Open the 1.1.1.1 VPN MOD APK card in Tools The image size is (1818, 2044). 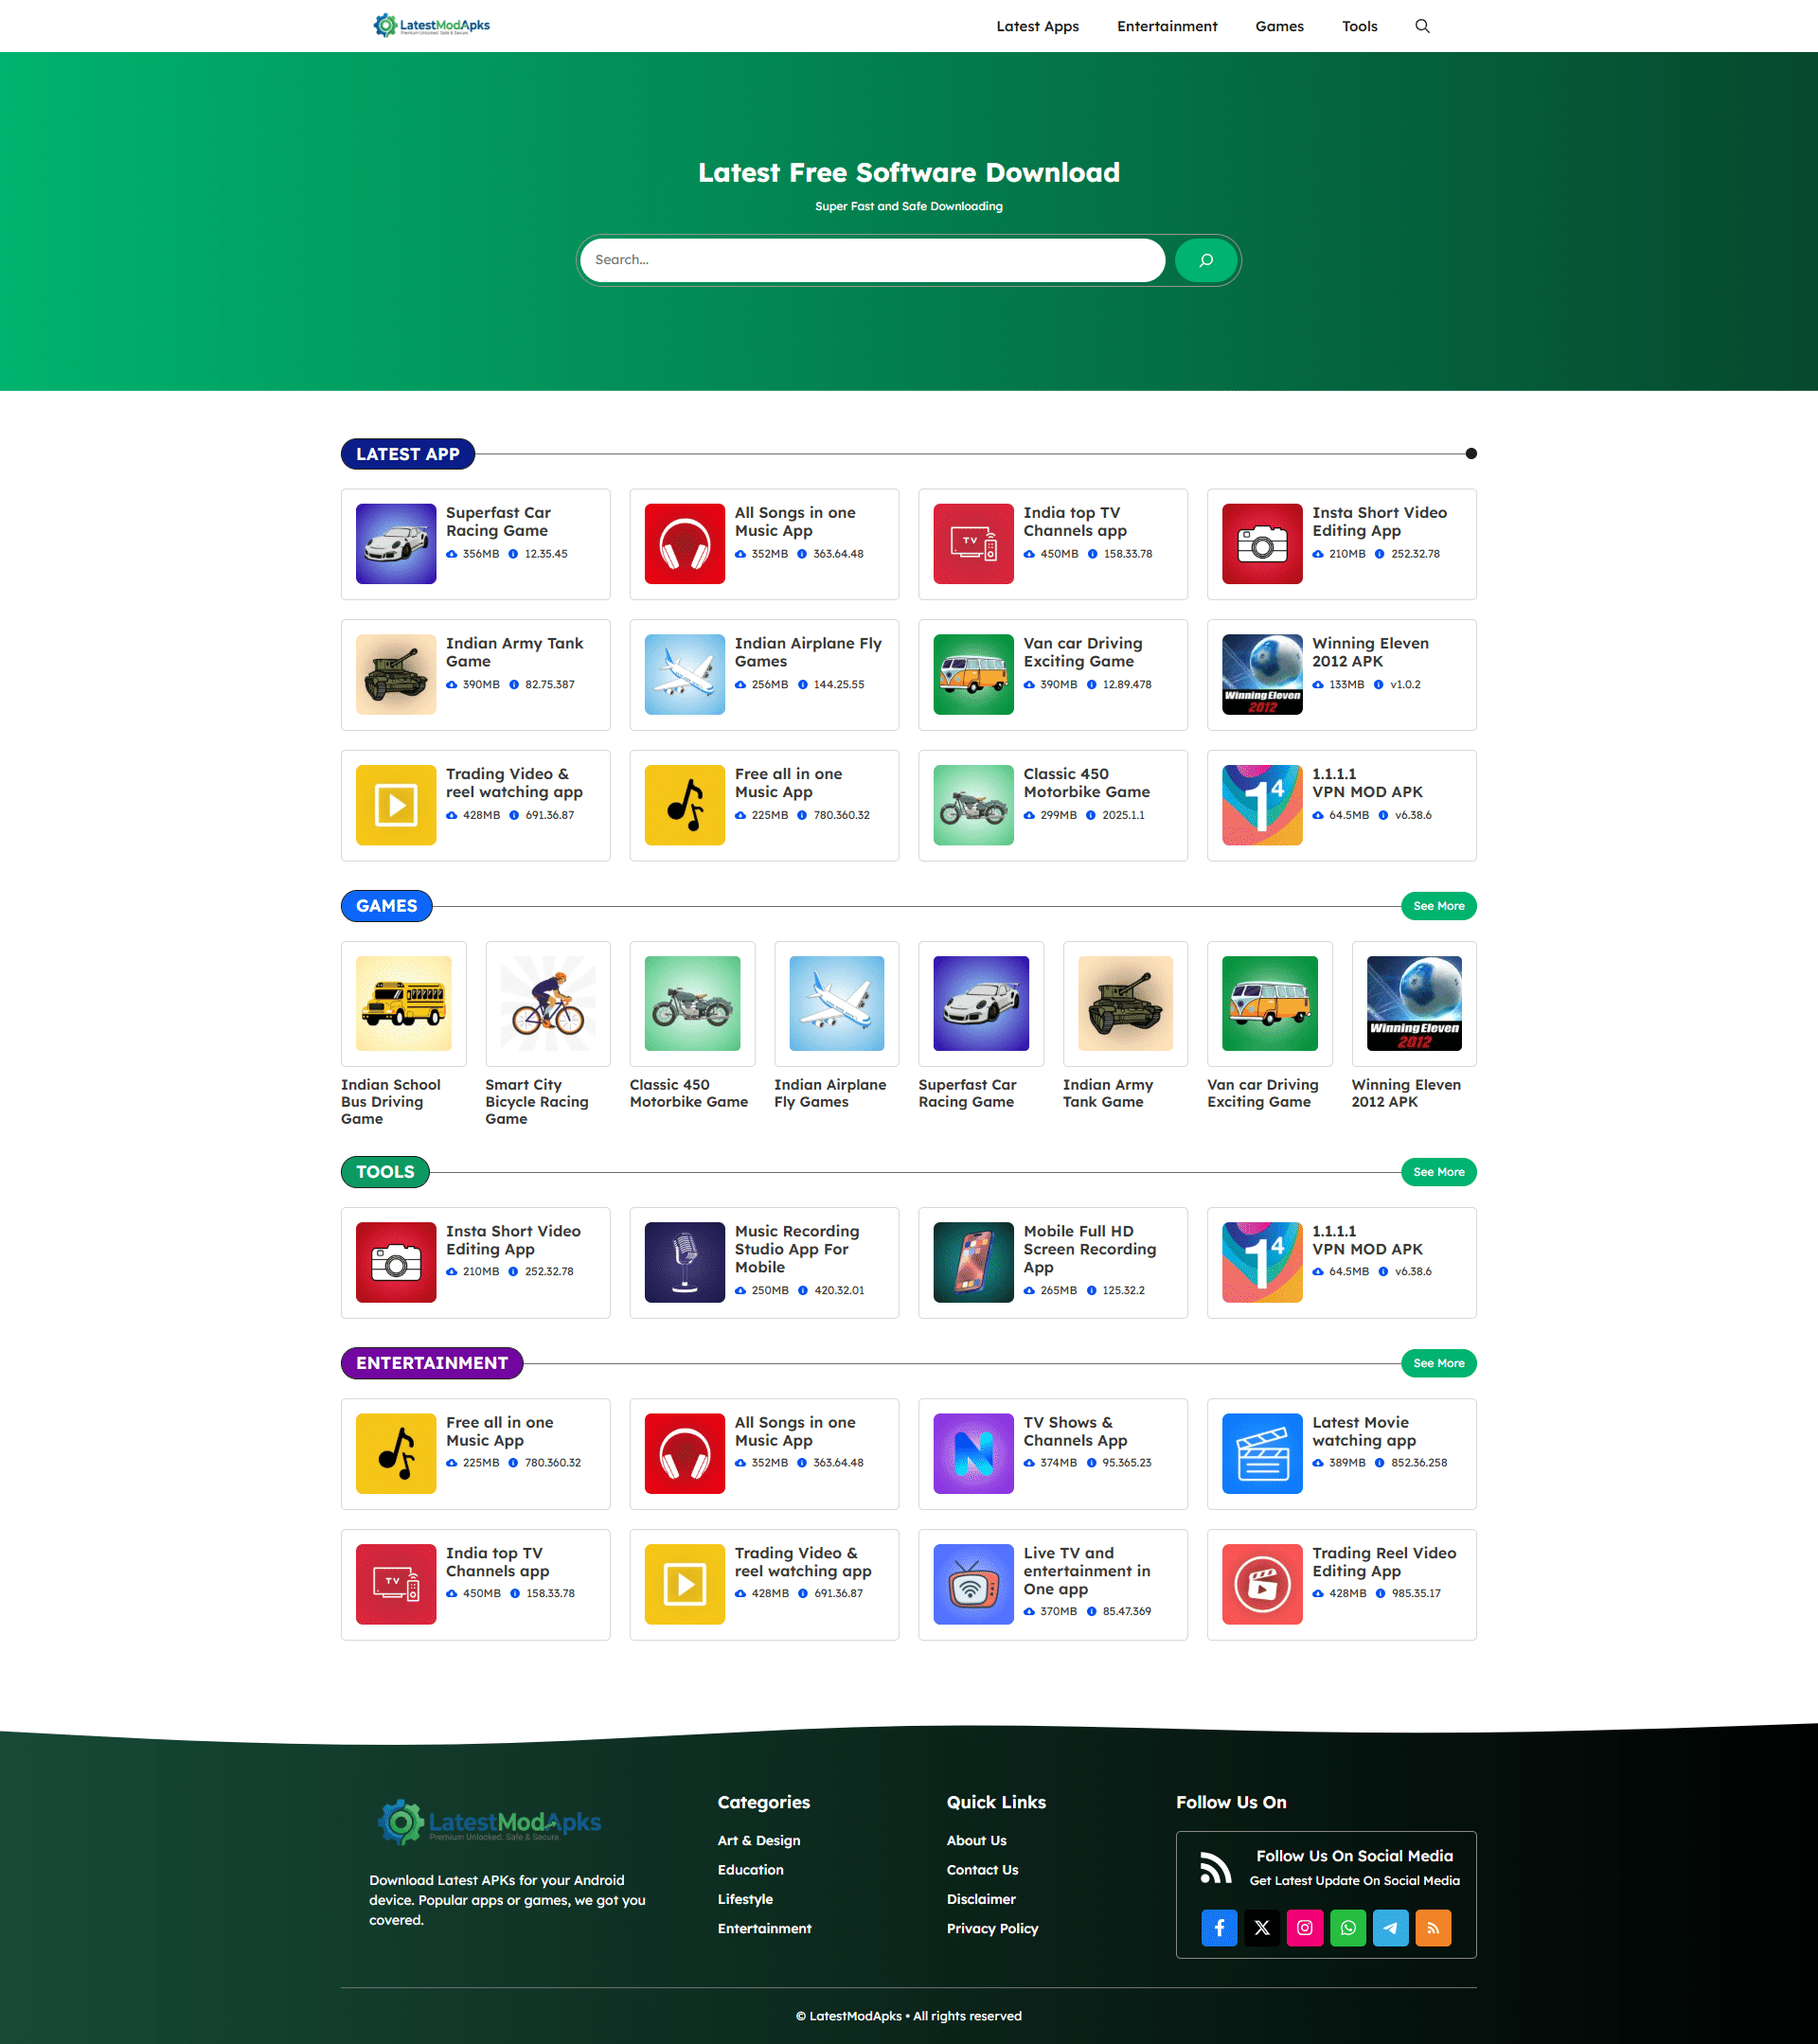click(x=1341, y=1262)
